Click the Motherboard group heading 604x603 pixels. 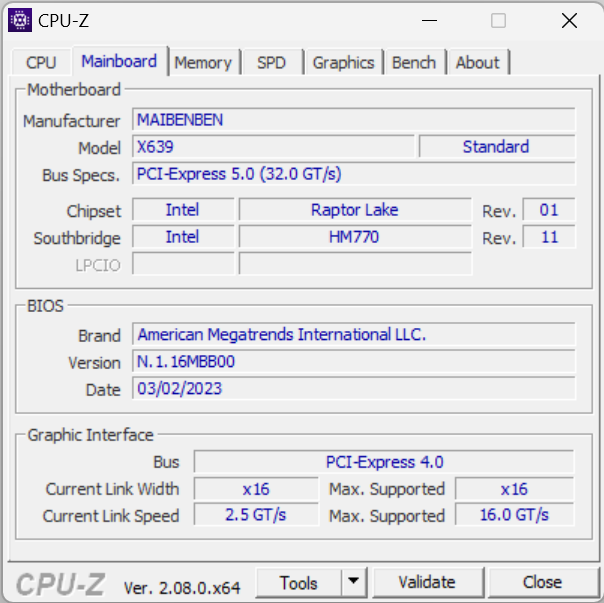pyautogui.click(x=74, y=90)
